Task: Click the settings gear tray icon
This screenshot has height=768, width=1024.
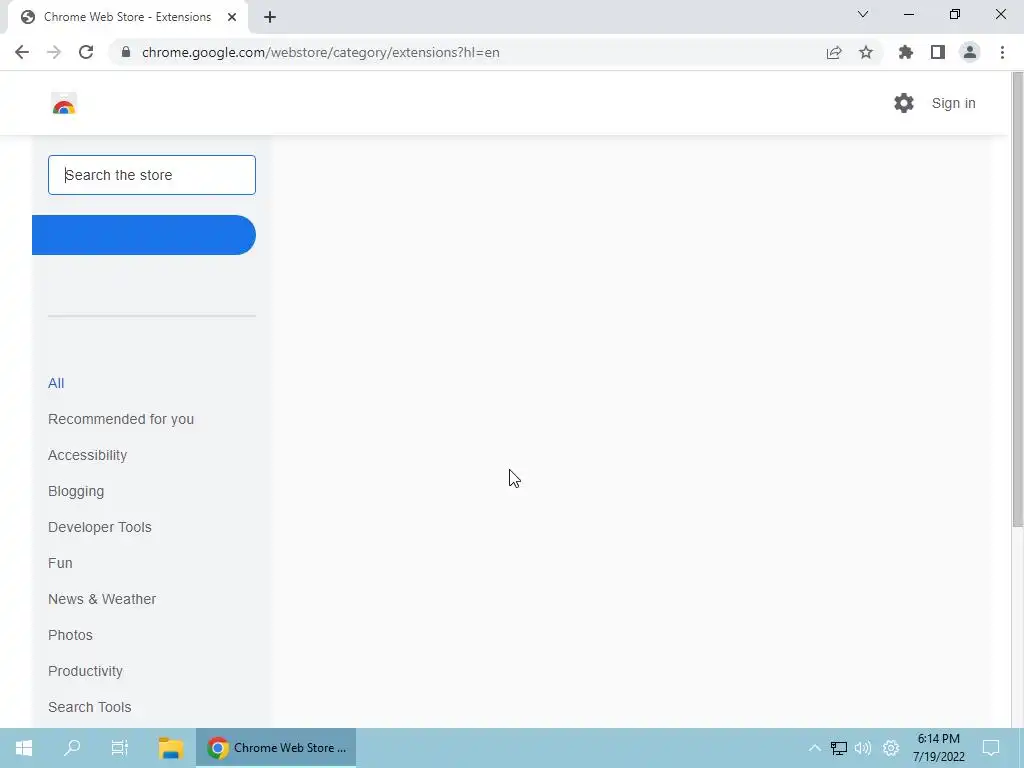Action: pos(891,748)
